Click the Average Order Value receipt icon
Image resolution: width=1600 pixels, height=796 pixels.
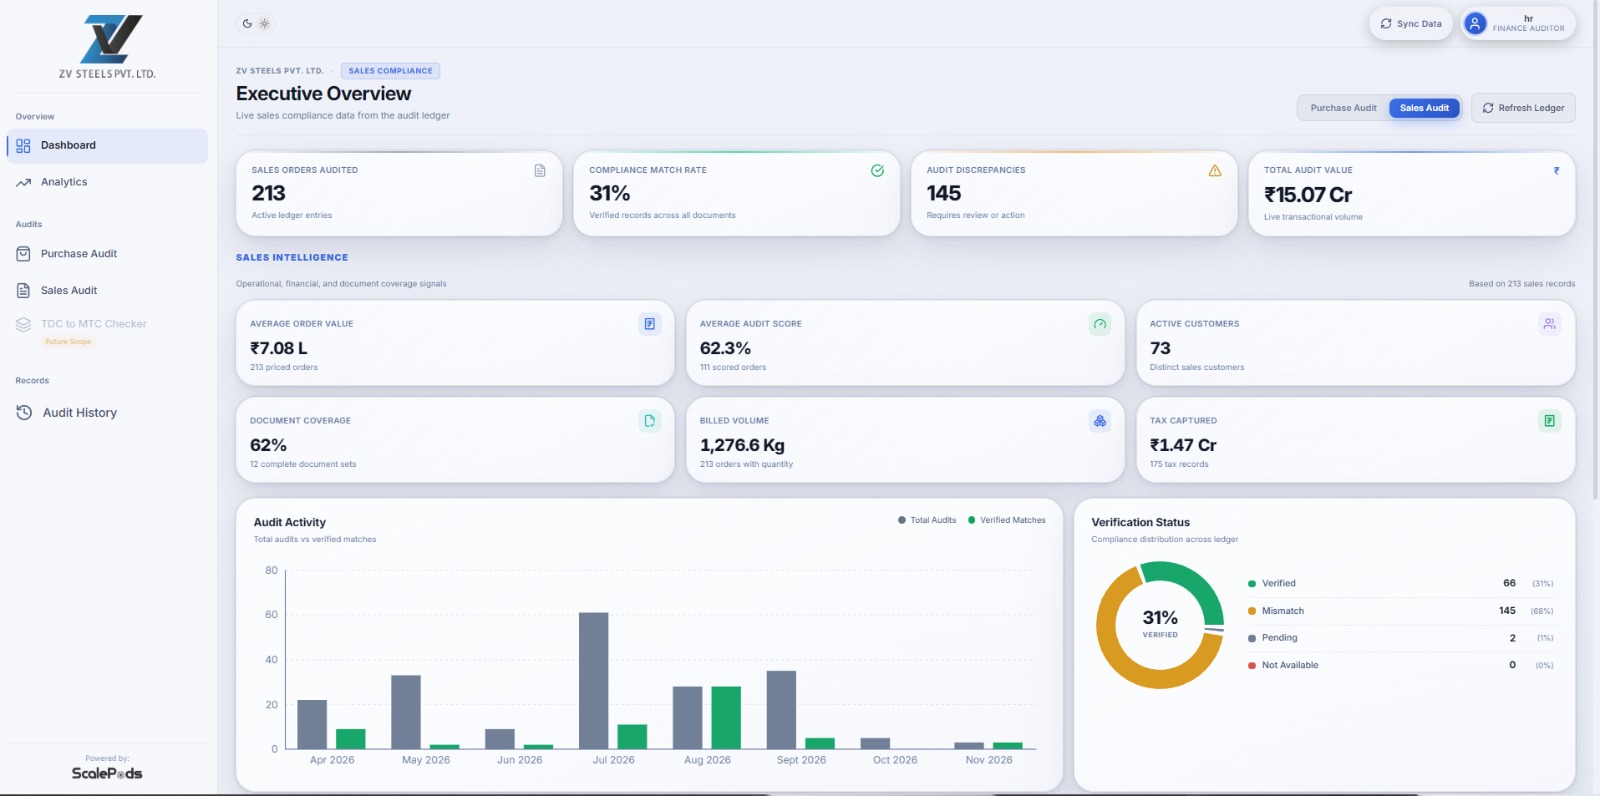click(650, 324)
